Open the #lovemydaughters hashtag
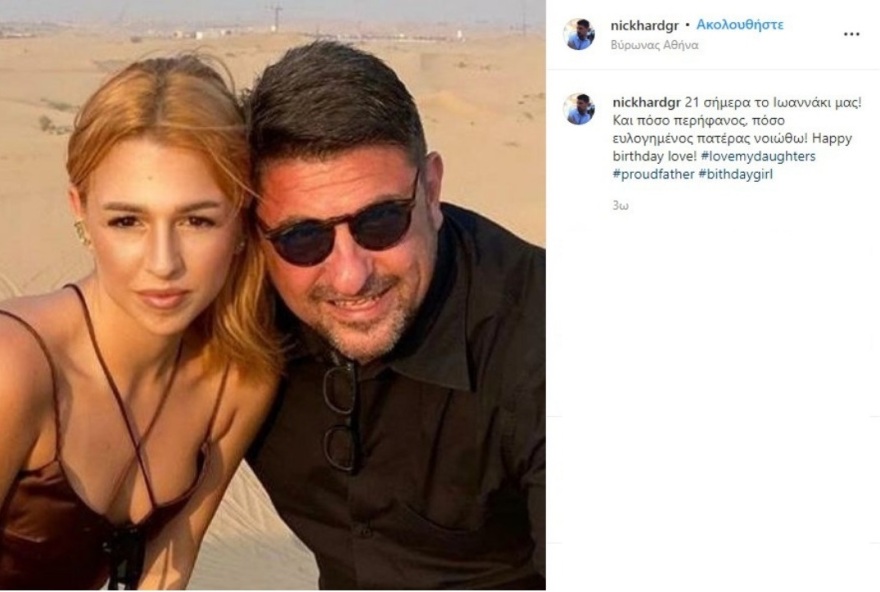880x592 pixels. (x=757, y=155)
